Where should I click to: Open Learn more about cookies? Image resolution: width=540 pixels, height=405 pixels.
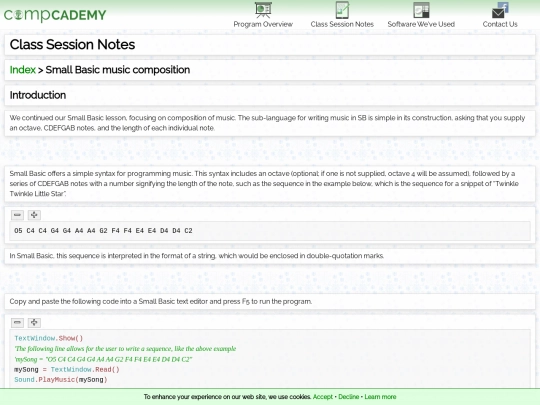coord(380,397)
